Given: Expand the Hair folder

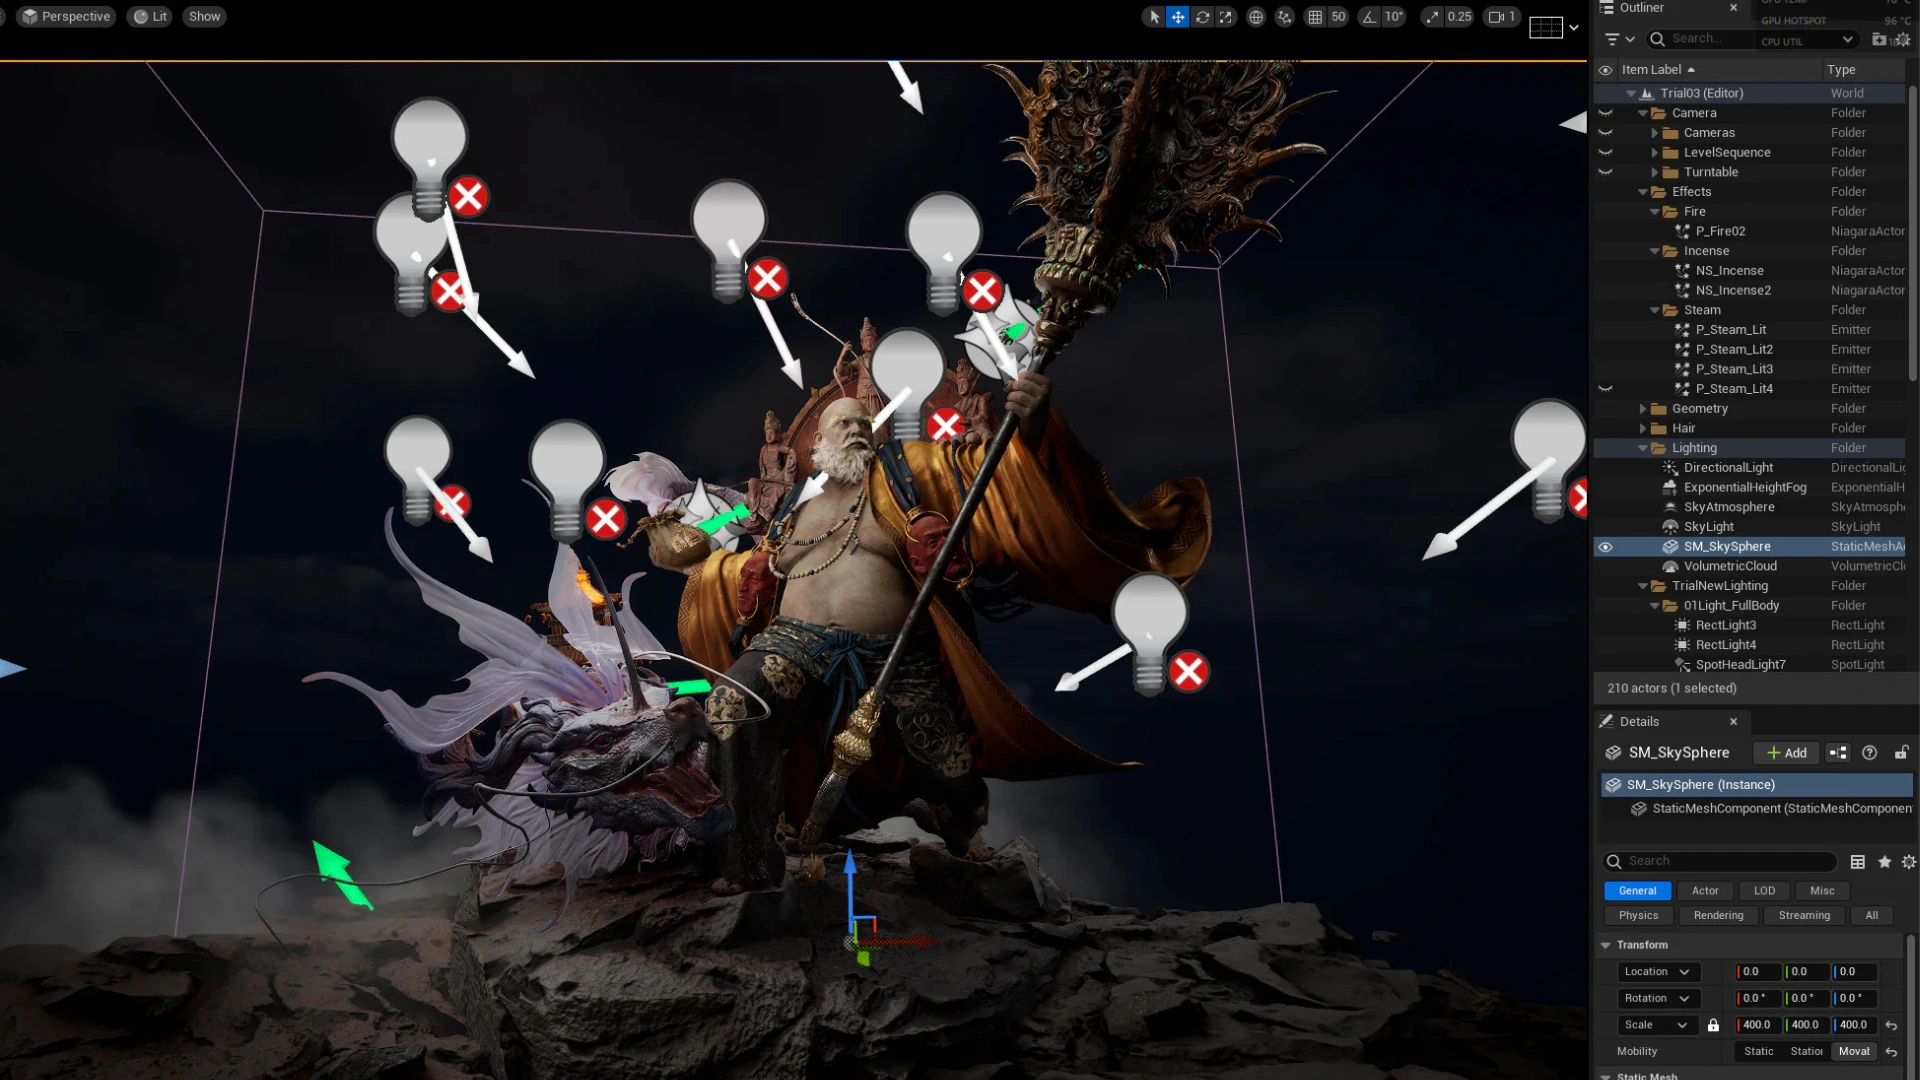Looking at the screenshot, I should click(1643, 428).
